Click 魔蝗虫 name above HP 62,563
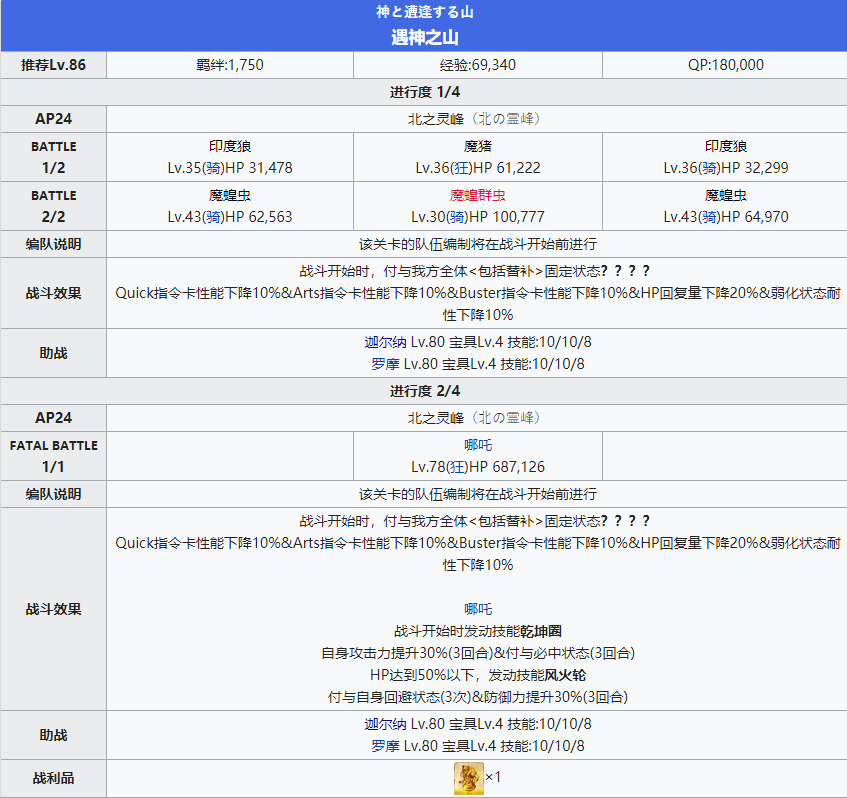Image resolution: width=847 pixels, height=798 pixels. (x=230, y=195)
